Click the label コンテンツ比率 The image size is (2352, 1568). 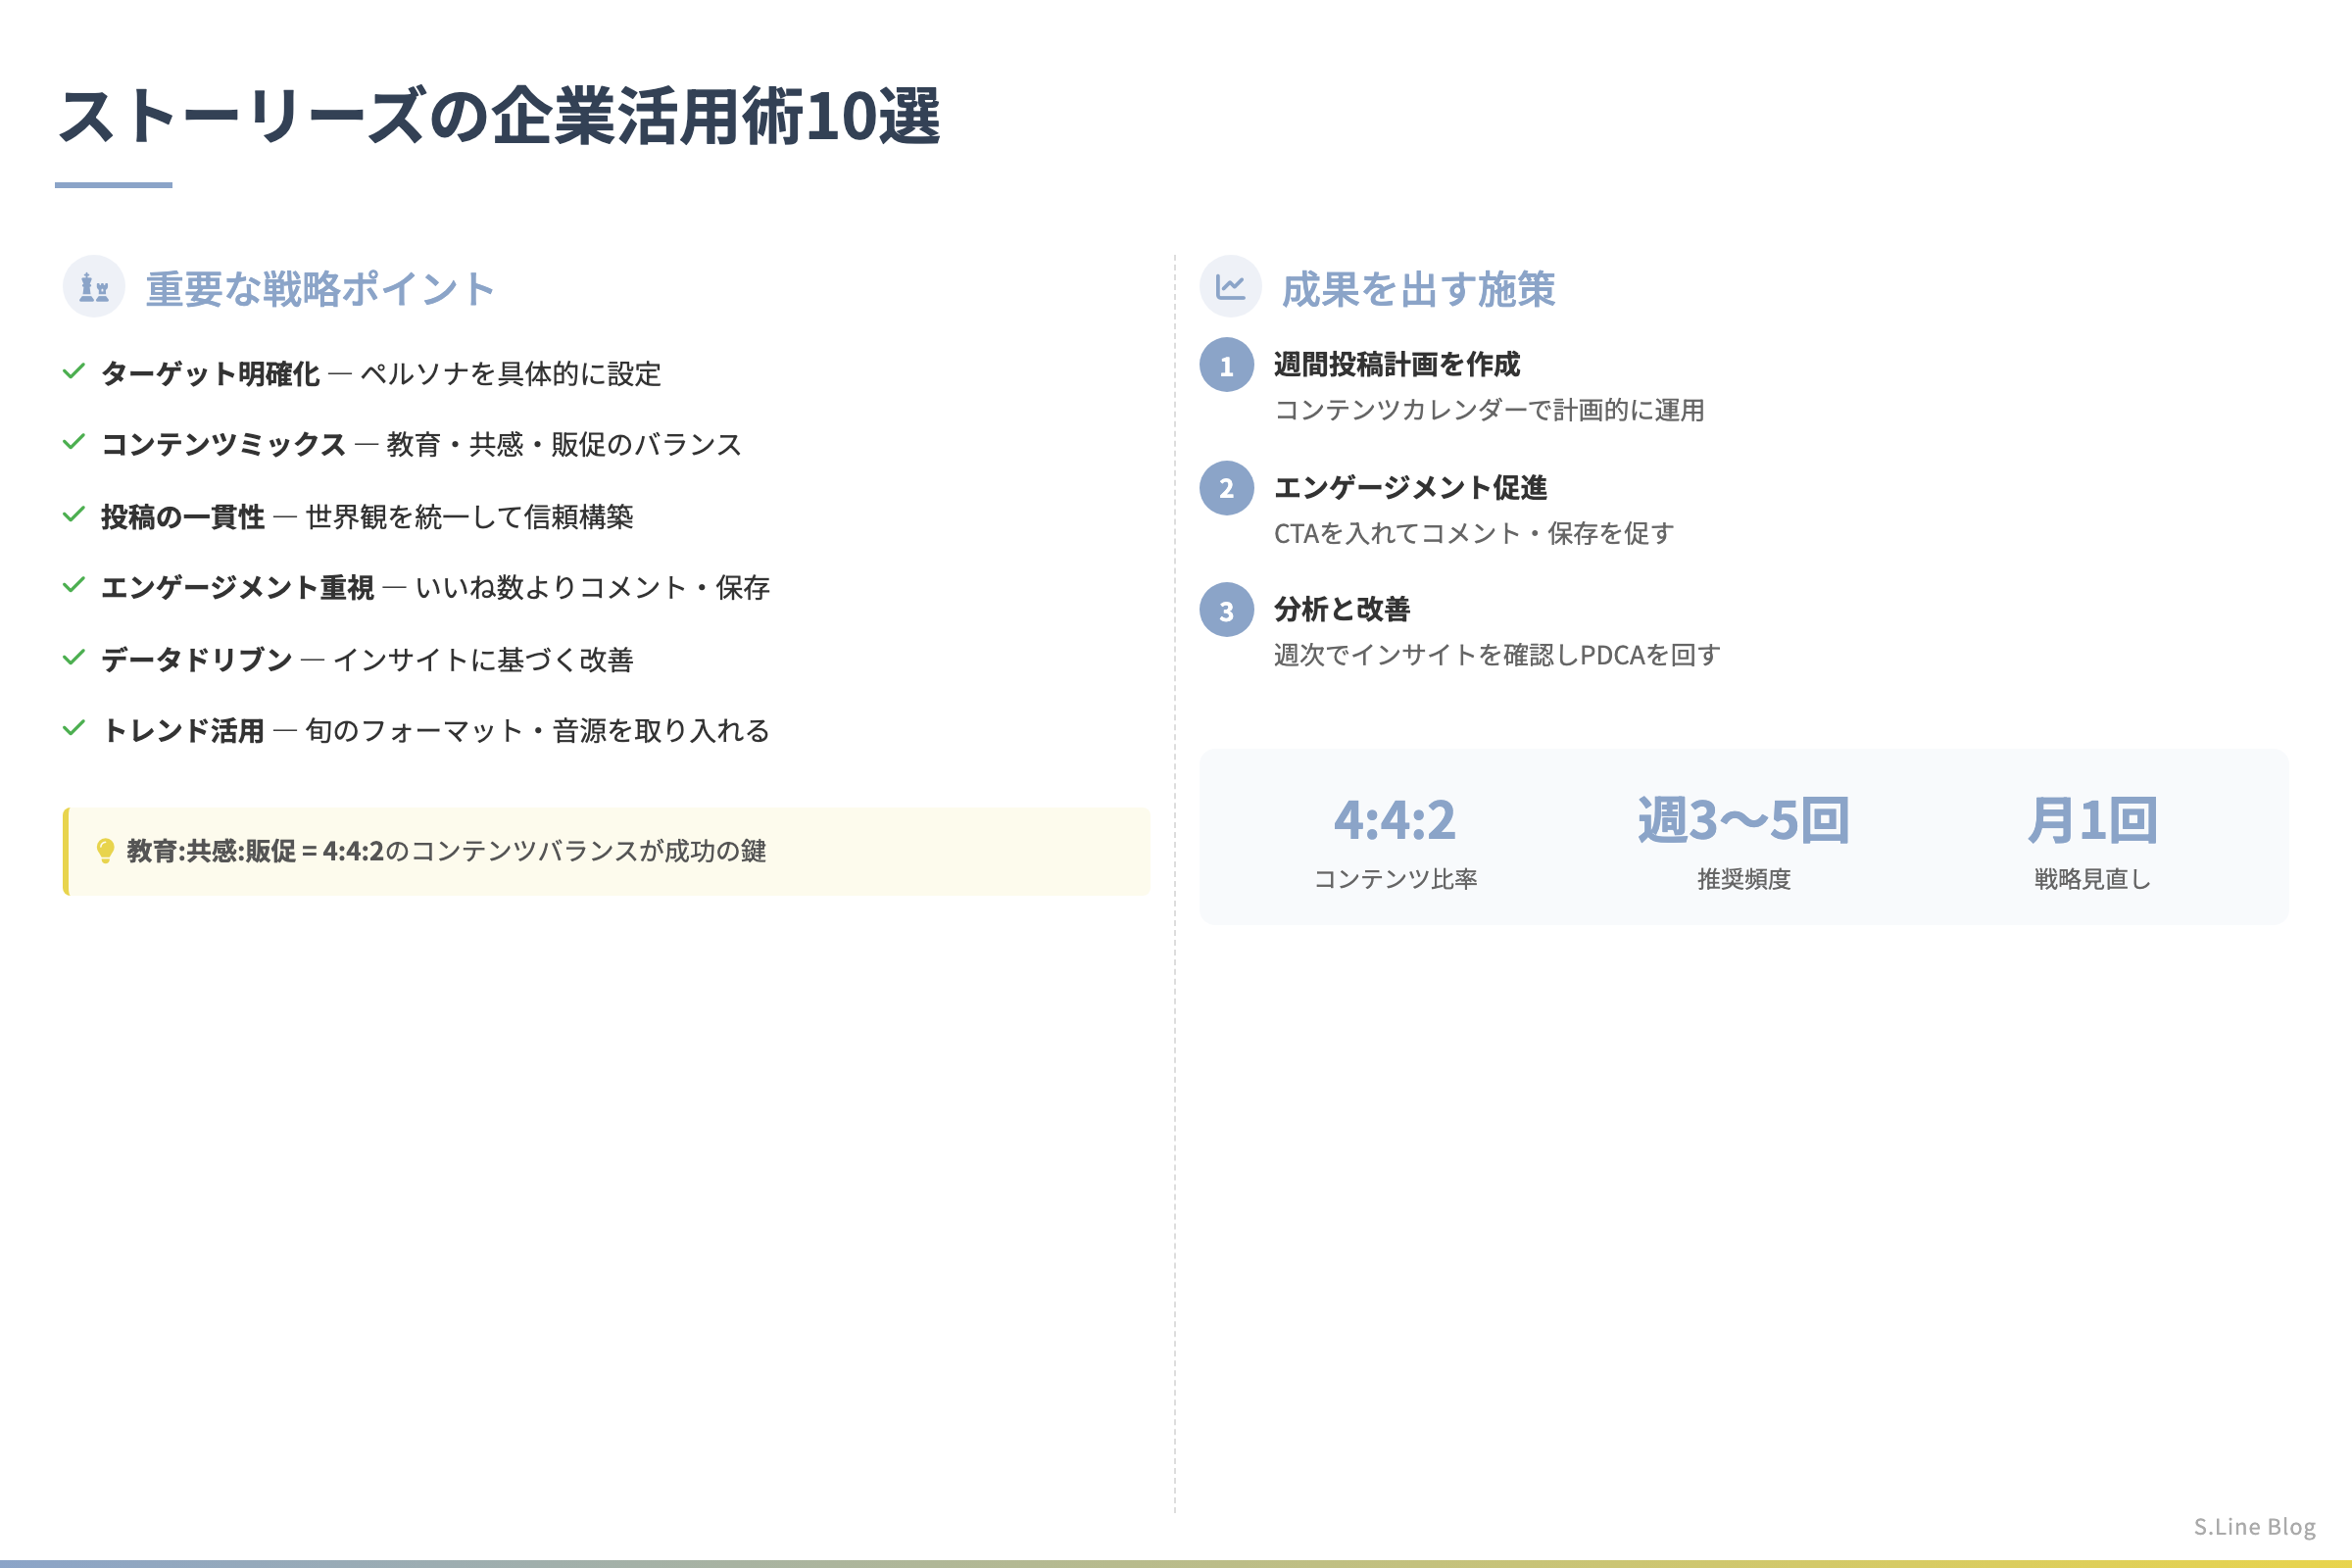pyautogui.click(x=1395, y=879)
